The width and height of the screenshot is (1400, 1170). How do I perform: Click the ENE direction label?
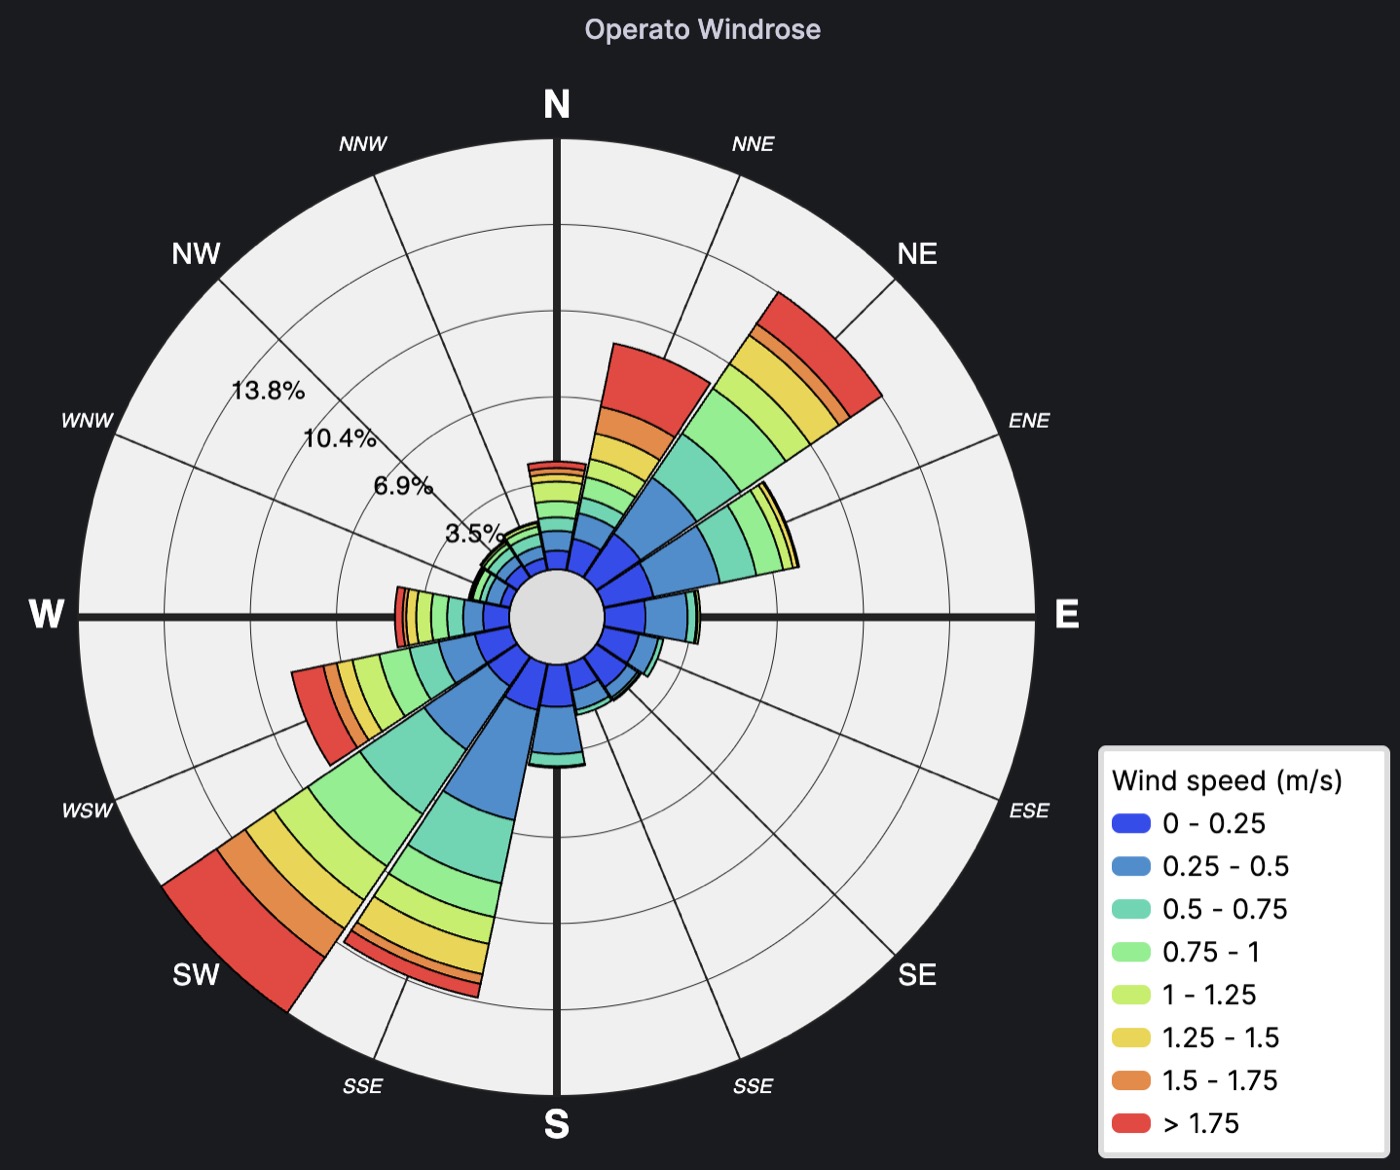point(1029,421)
